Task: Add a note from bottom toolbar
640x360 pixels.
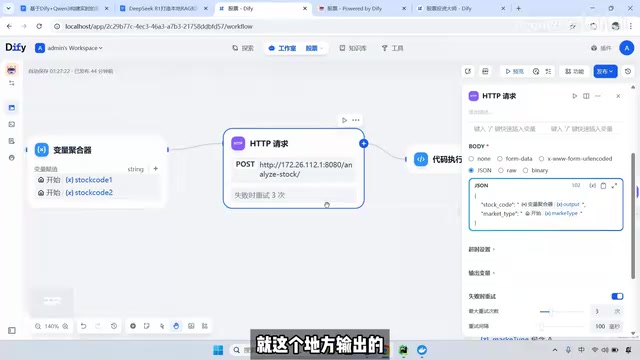Action: point(147,326)
